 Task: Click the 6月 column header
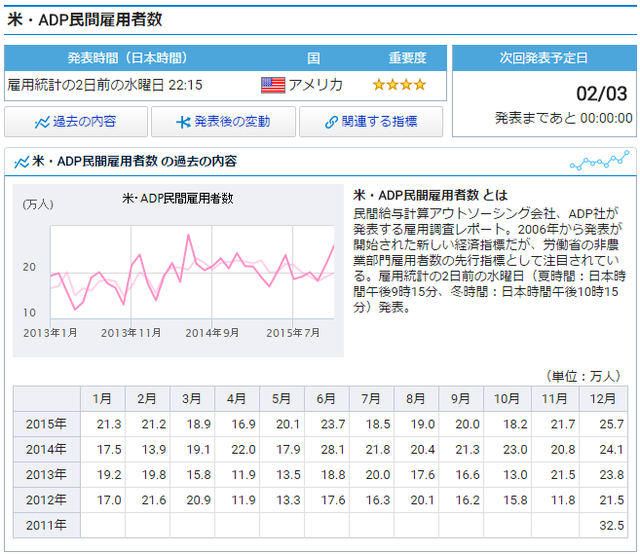pyautogui.click(x=327, y=398)
